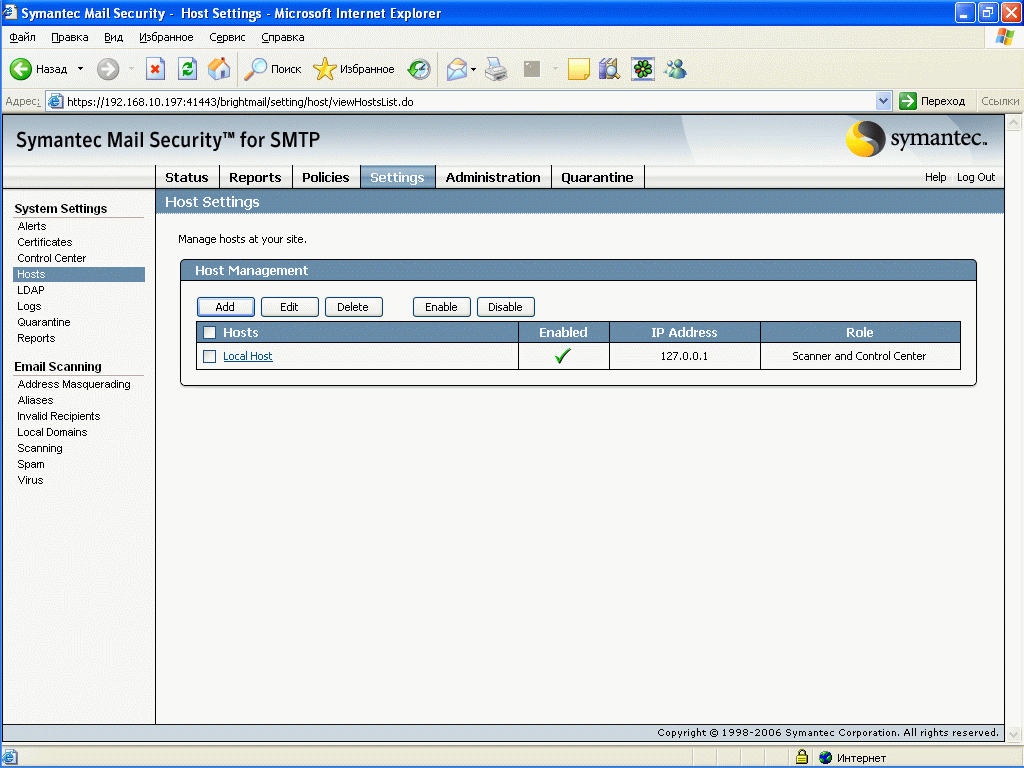Toggle the select-all Hosts header checkbox
Screen dimensions: 1024x768
coord(210,333)
